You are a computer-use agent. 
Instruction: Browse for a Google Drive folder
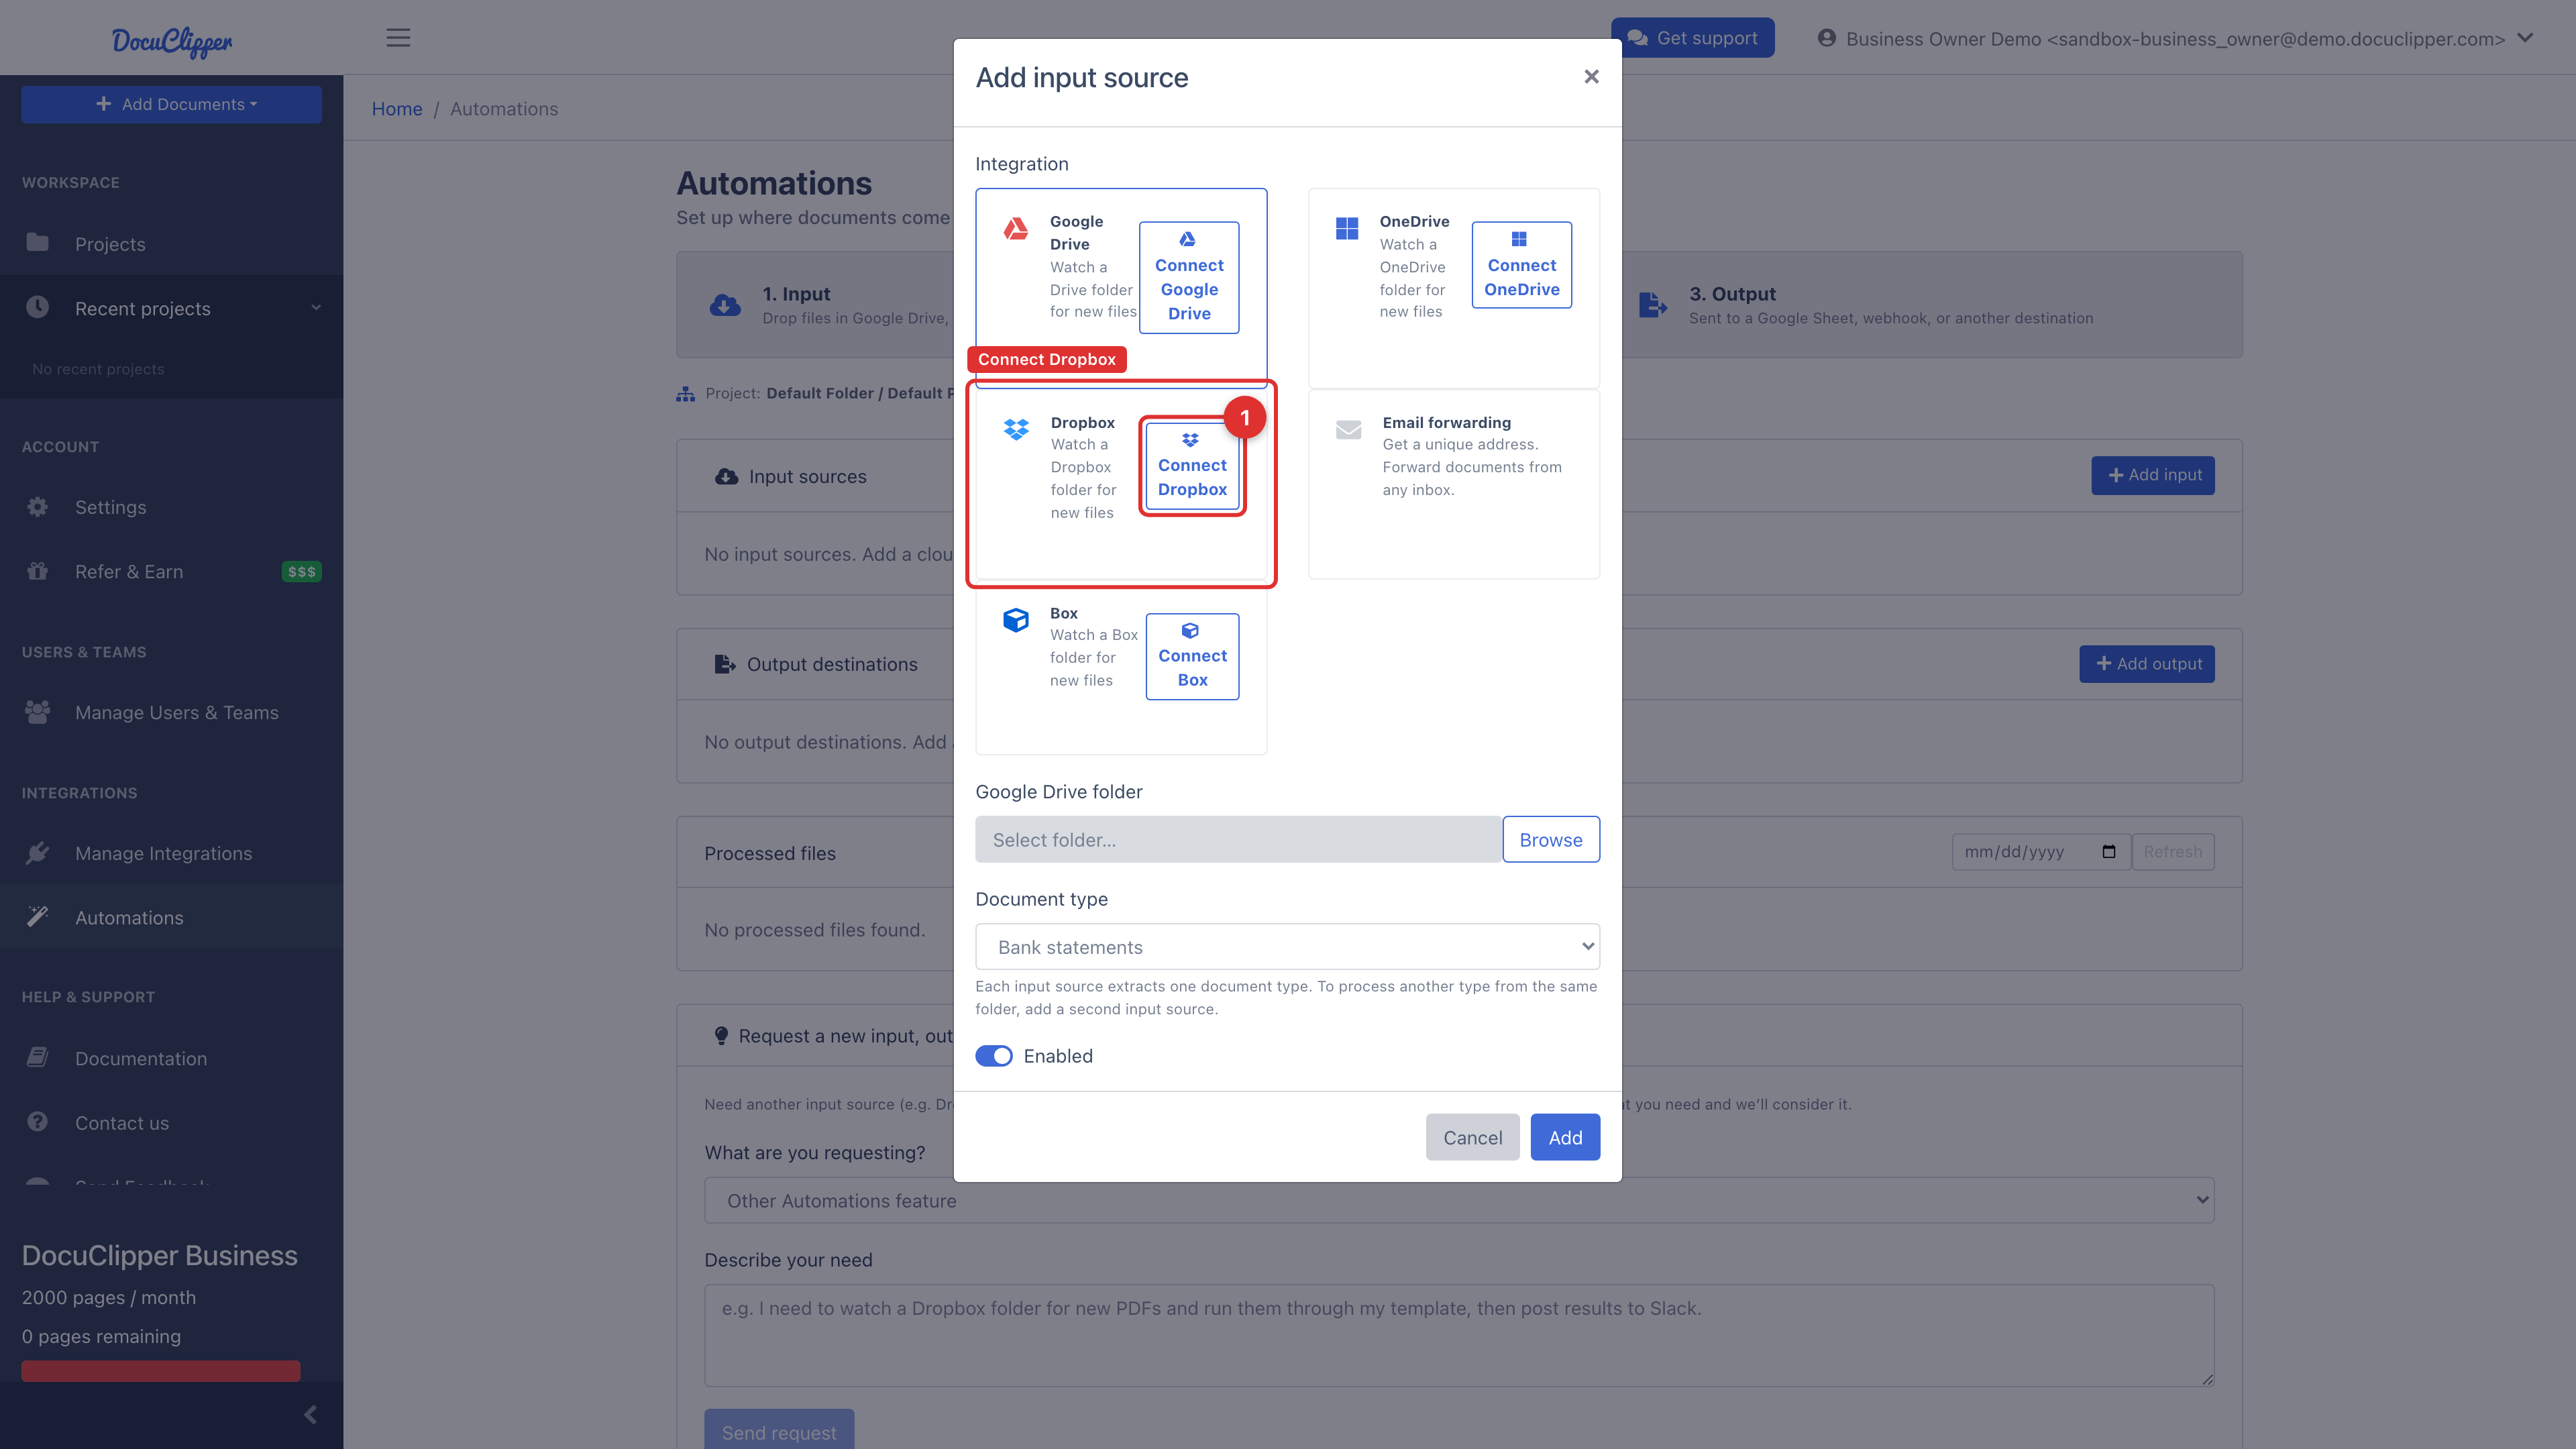1550,840
